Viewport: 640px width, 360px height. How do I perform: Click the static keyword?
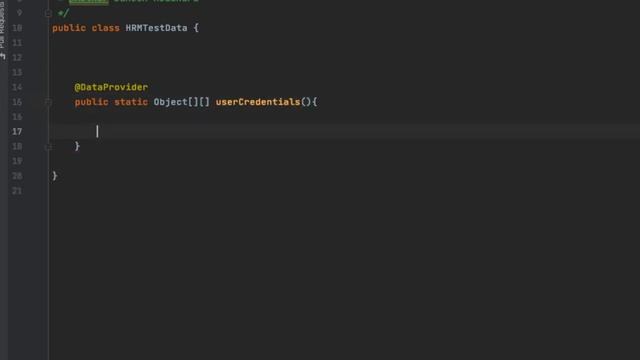131,102
